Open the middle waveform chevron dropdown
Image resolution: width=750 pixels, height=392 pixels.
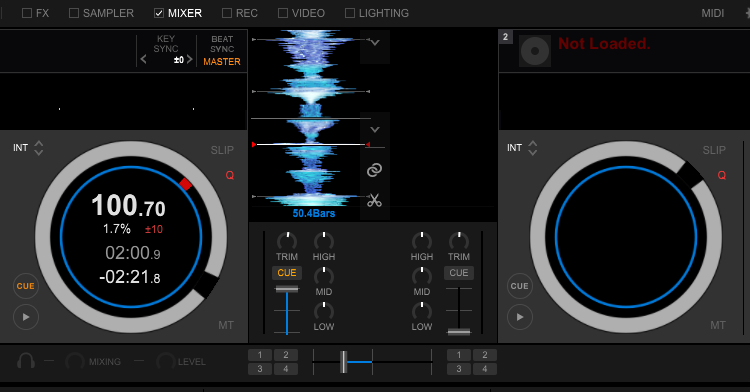[375, 130]
